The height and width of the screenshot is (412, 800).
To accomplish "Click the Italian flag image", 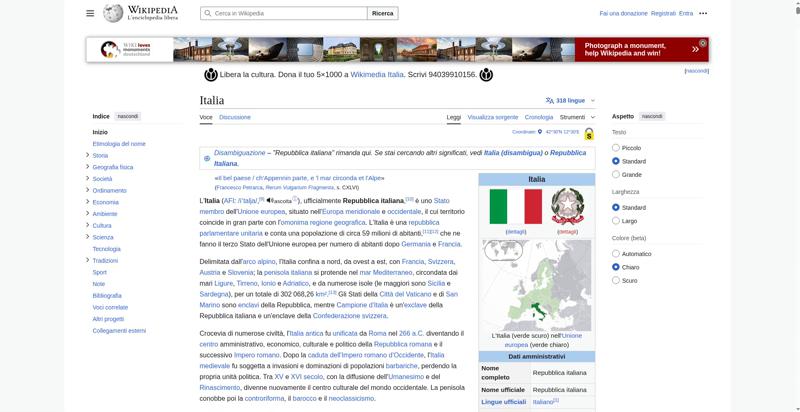I will pyautogui.click(x=516, y=207).
